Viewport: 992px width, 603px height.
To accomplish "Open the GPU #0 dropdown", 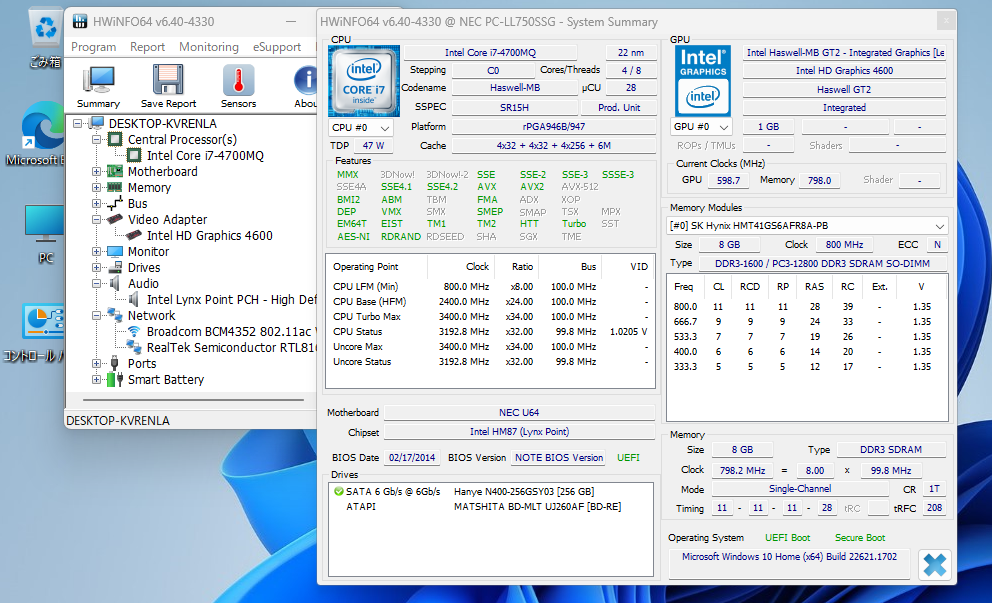I will (x=701, y=127).
